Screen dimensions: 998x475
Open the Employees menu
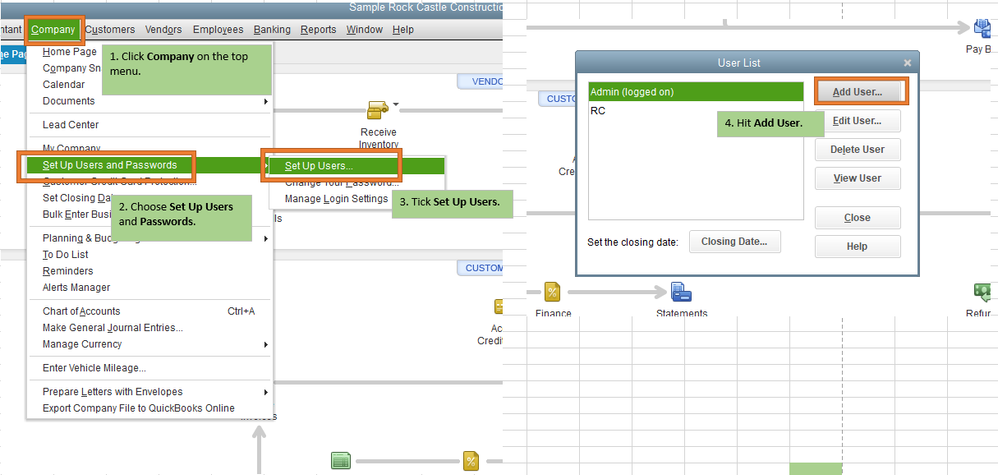[x=218, y=29]
